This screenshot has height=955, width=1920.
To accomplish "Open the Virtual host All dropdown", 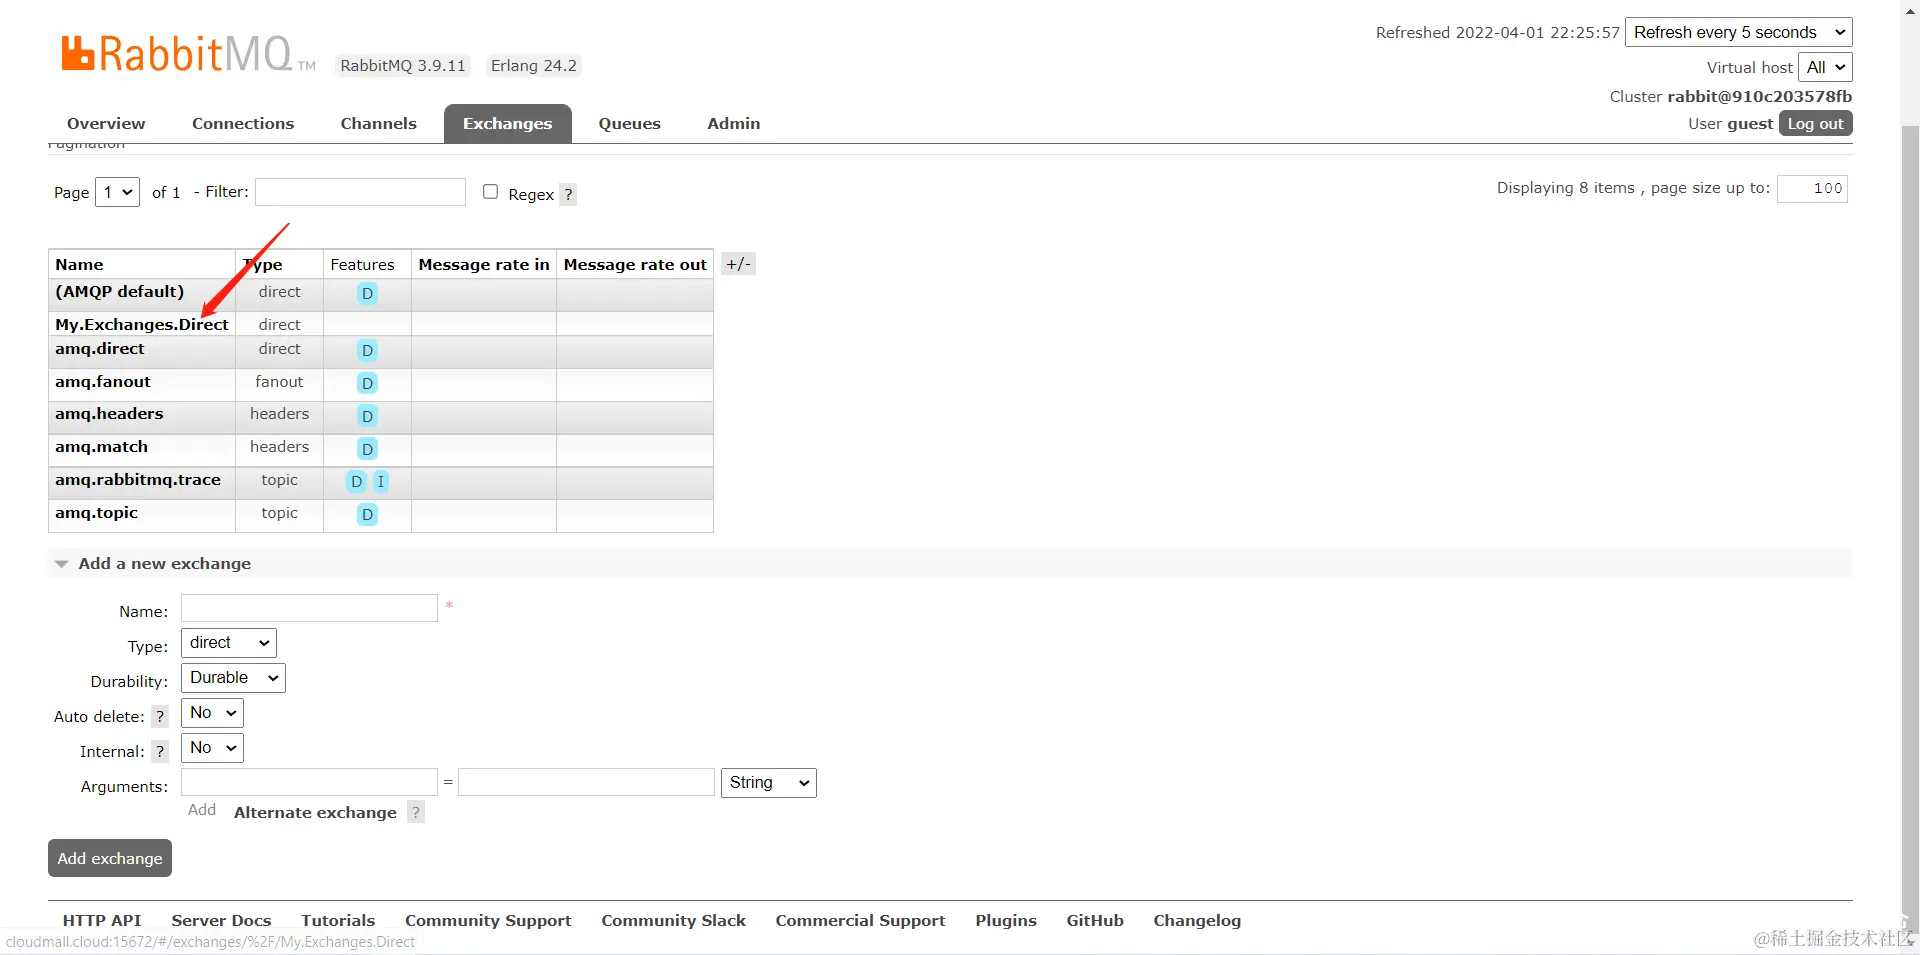I will click(x=1825, y=67).
